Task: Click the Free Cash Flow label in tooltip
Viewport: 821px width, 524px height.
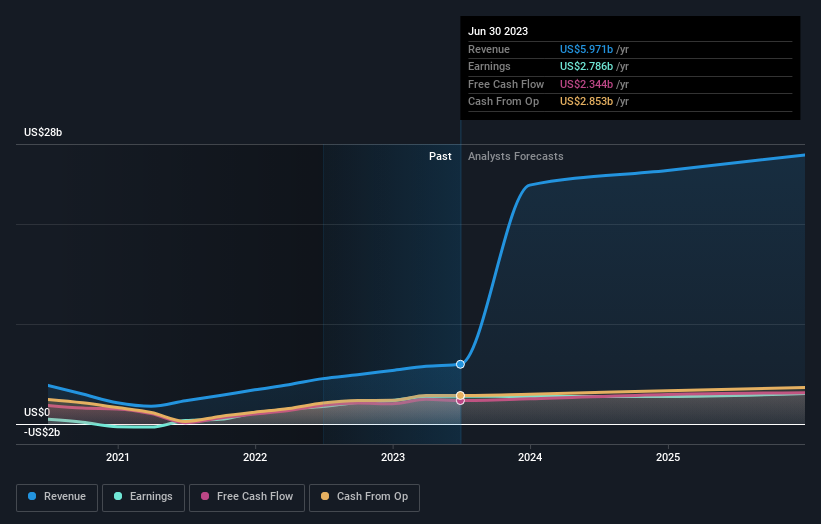Action: [x=506, y=84]
